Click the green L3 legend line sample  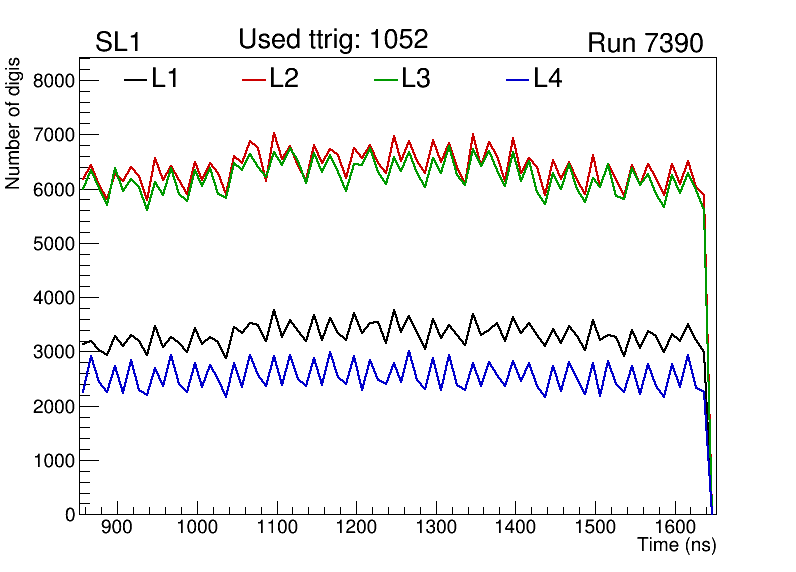tap(386, 79)
